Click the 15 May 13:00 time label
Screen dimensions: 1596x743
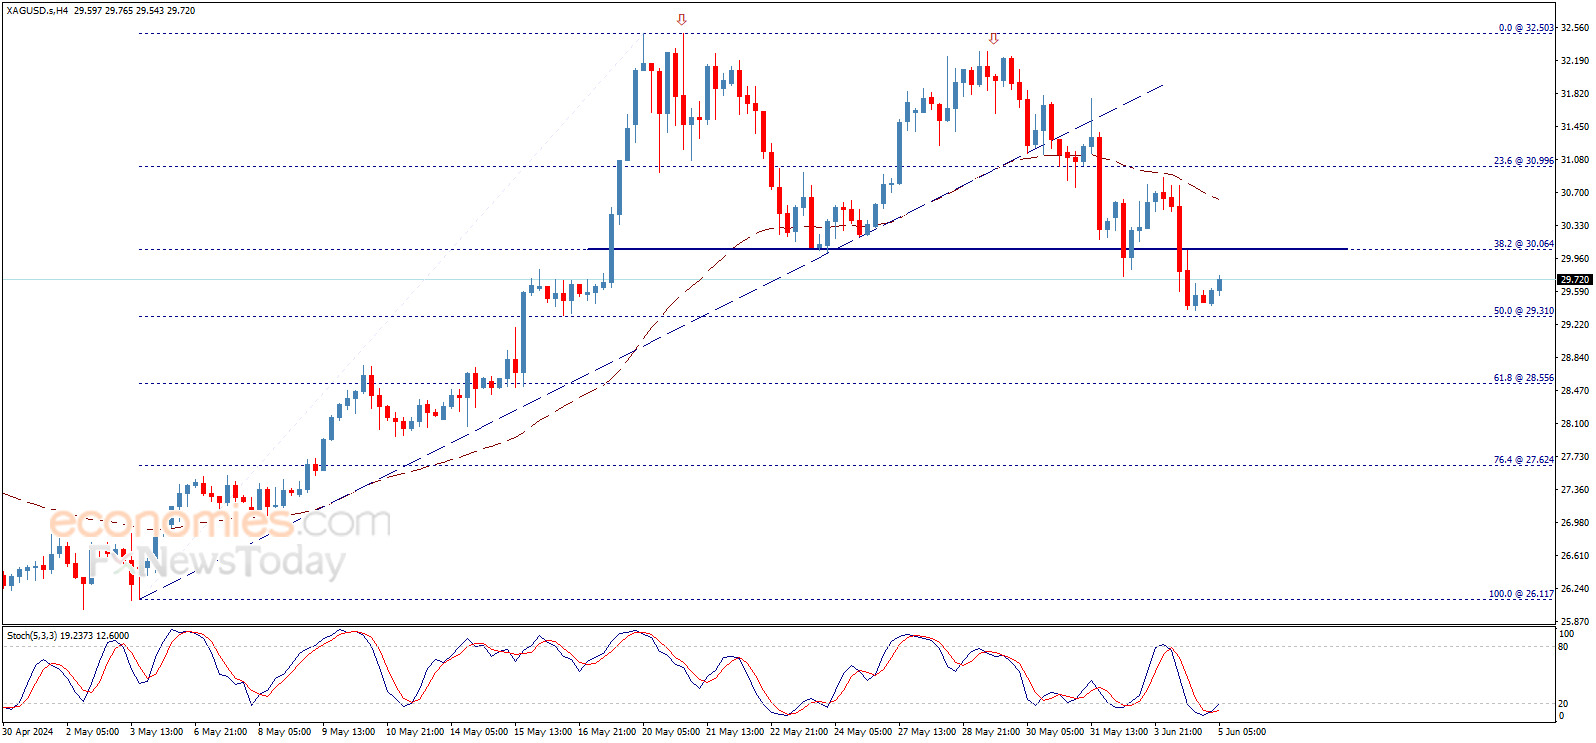543,732
